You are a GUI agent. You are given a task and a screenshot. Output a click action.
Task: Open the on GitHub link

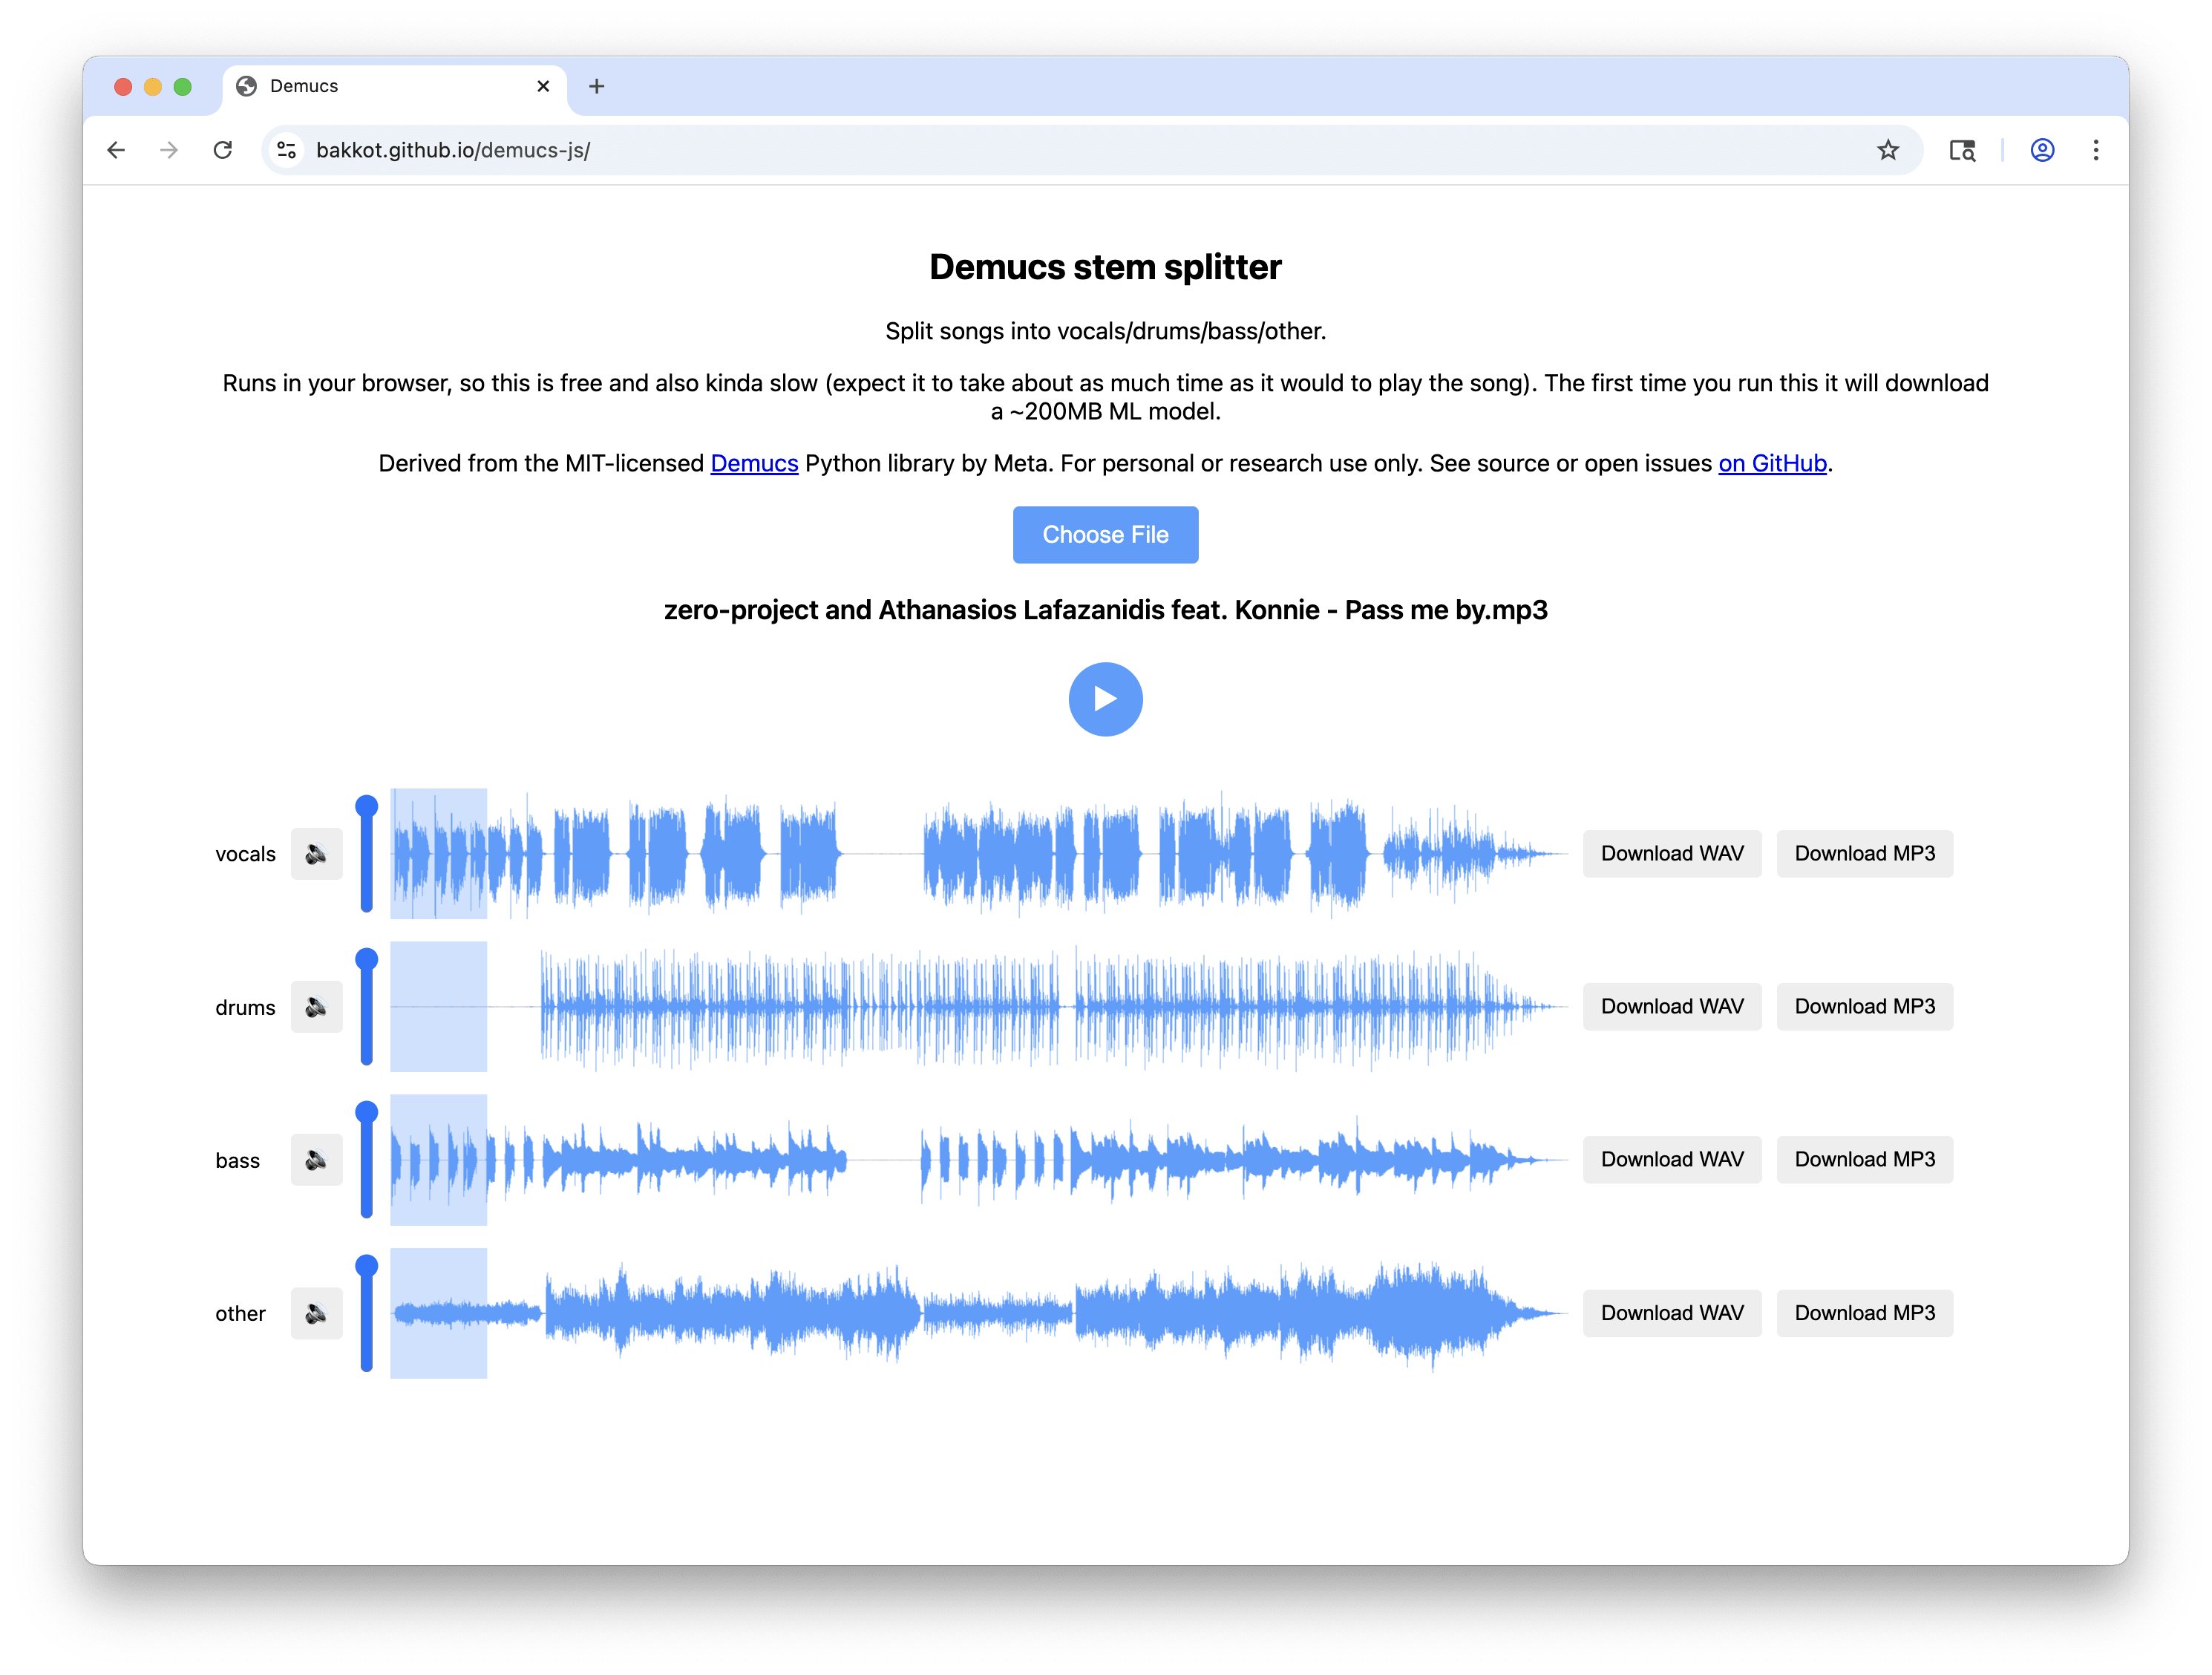pos(1772,463)
